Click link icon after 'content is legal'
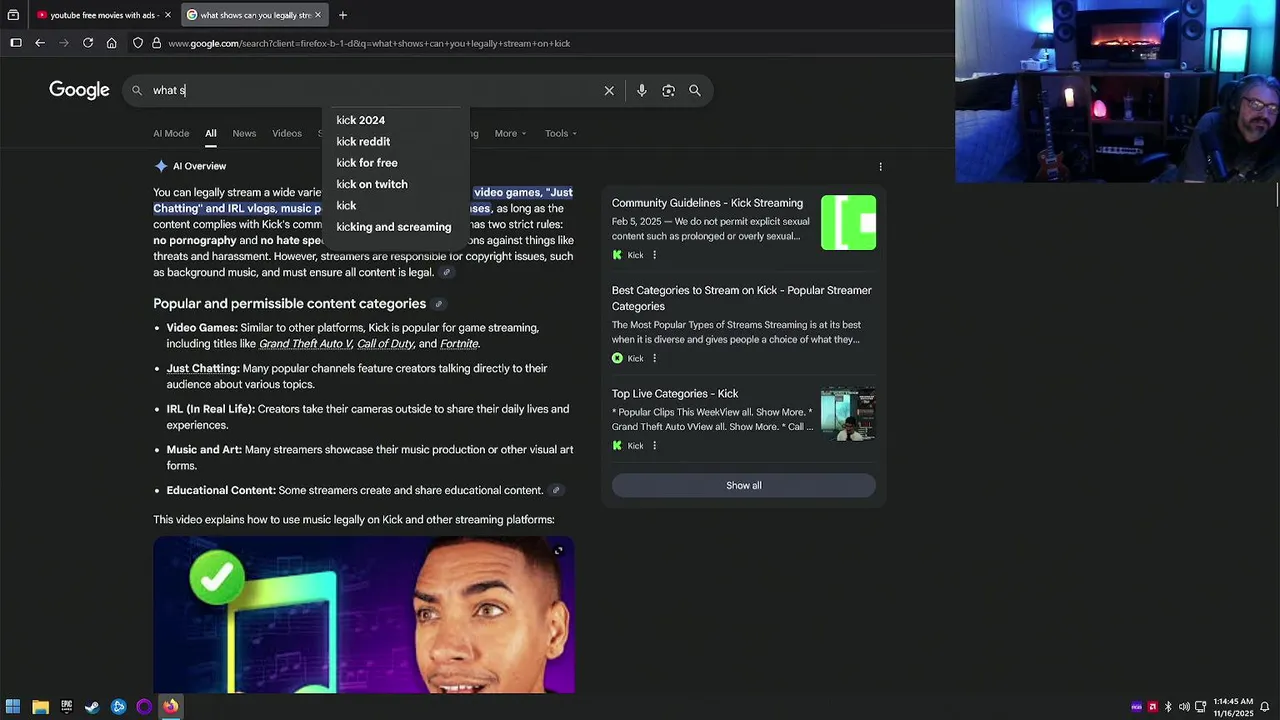Image resolution: width=1280 pixels, height=720 pixels. point(447,273)
